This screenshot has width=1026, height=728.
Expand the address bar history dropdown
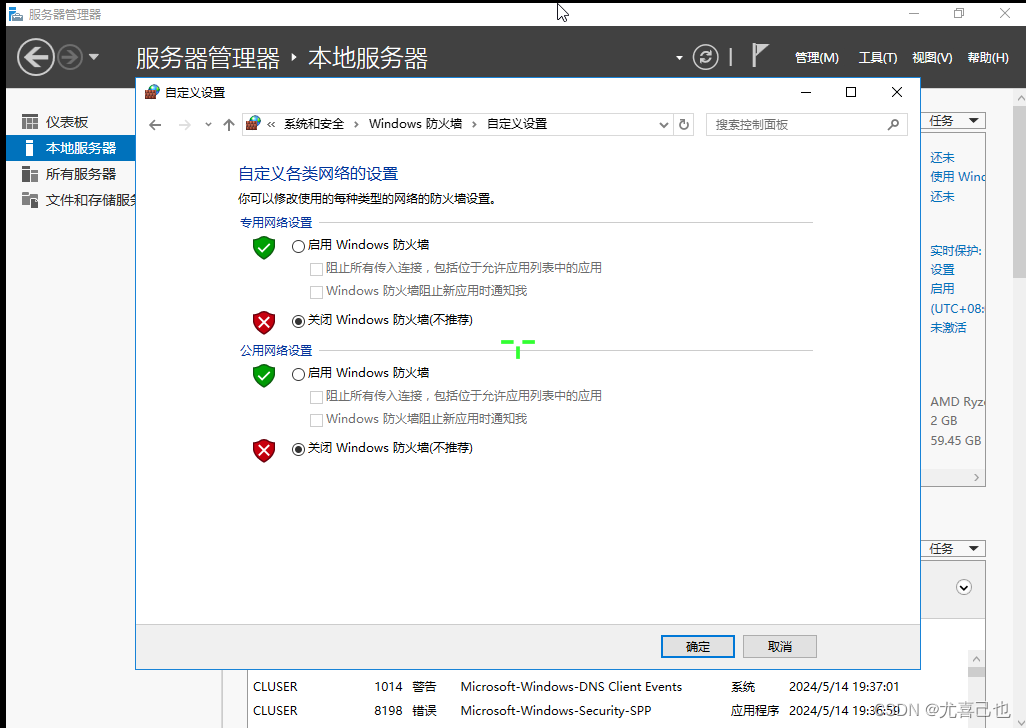663,124
